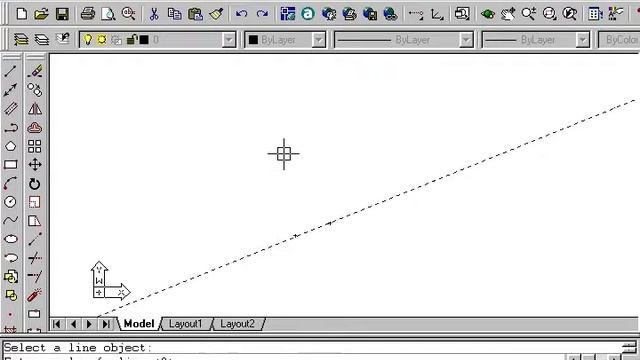Screen dimensions: 640x360
Task: Select the Line draw tool
Action: click(11, 71)
